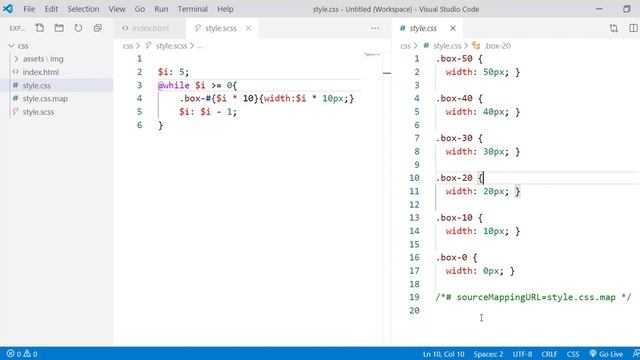The height and width of the screenshot is (360, 640).
Task: Create a new file in Explorer
Action: pos(40,28)
